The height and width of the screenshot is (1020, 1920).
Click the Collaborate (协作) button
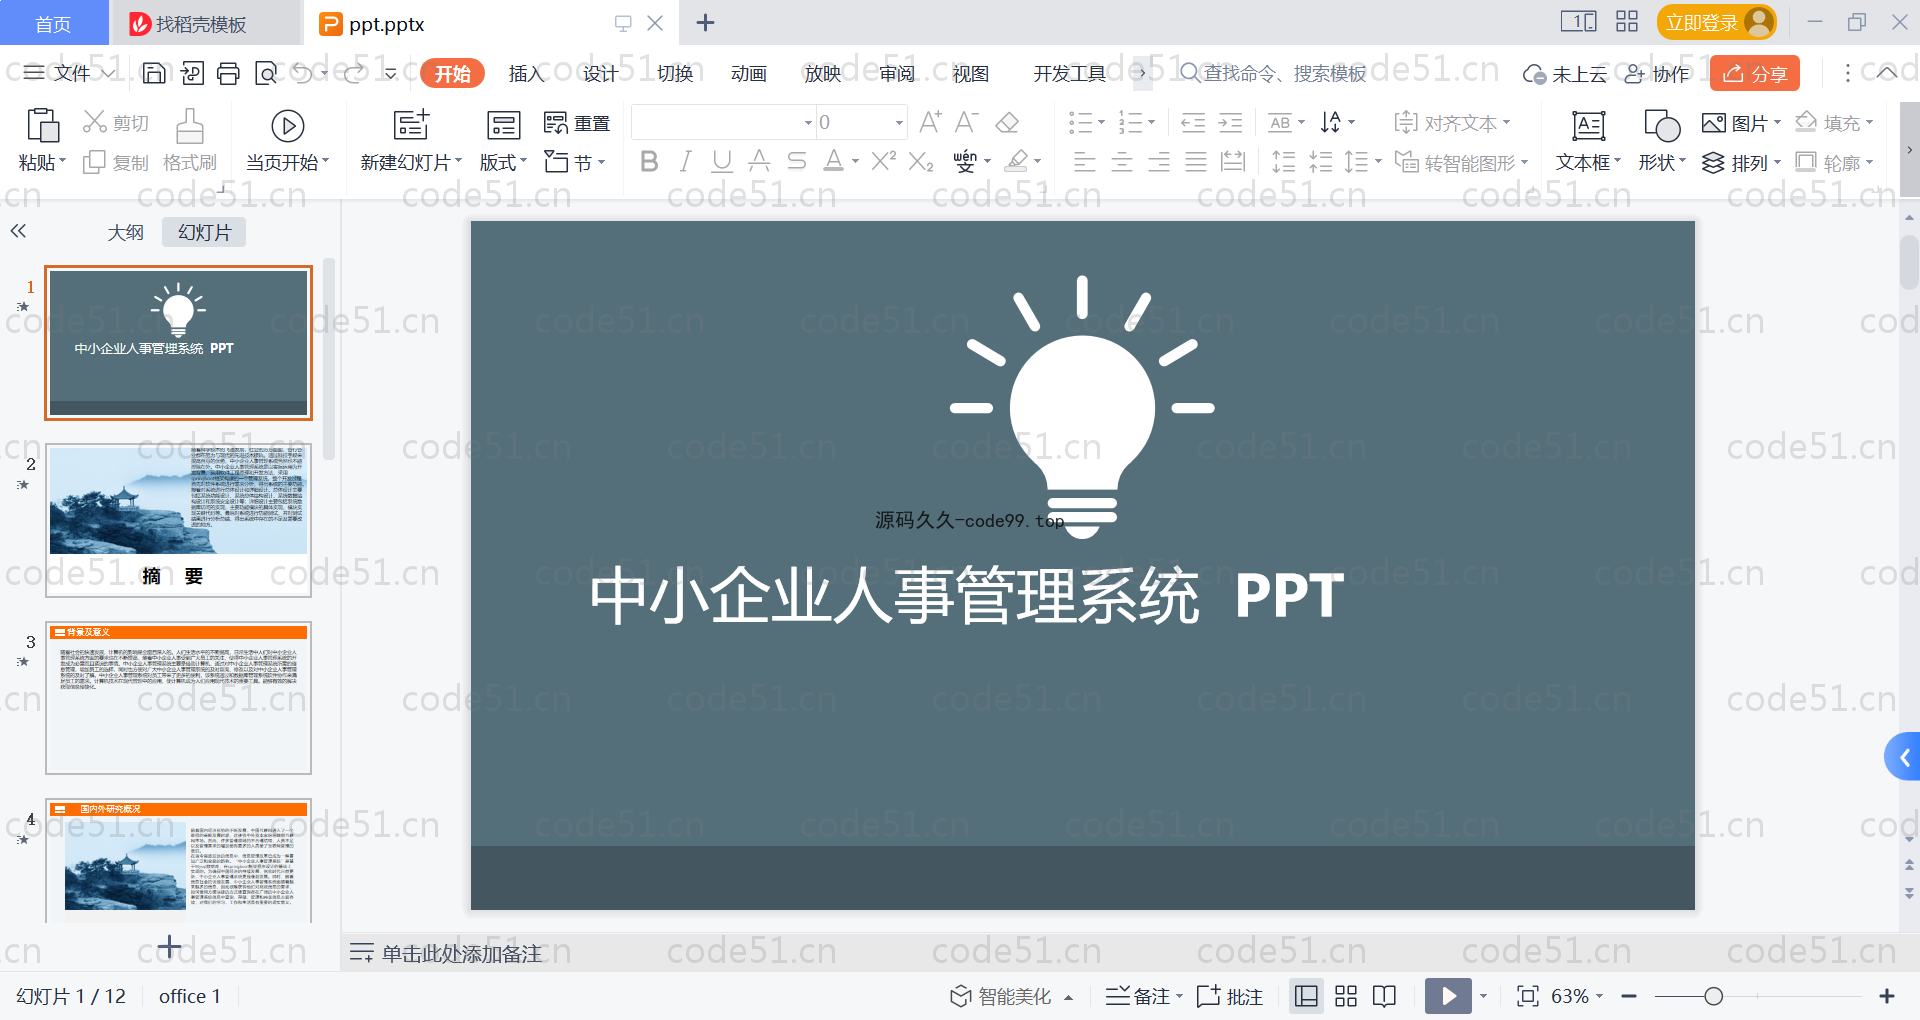(1657, 73)
